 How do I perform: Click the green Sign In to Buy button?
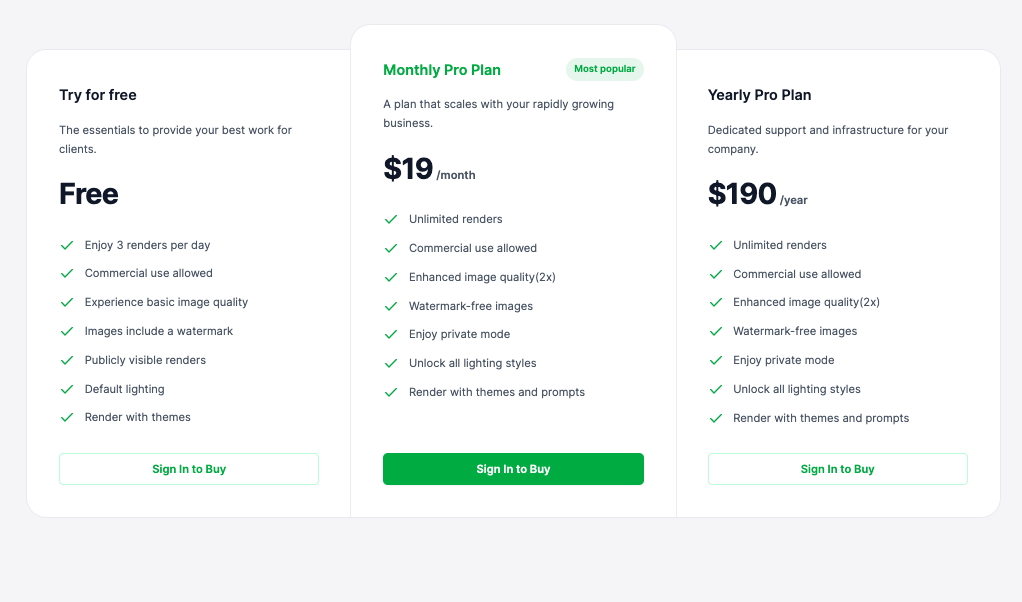tap(513, 469)
